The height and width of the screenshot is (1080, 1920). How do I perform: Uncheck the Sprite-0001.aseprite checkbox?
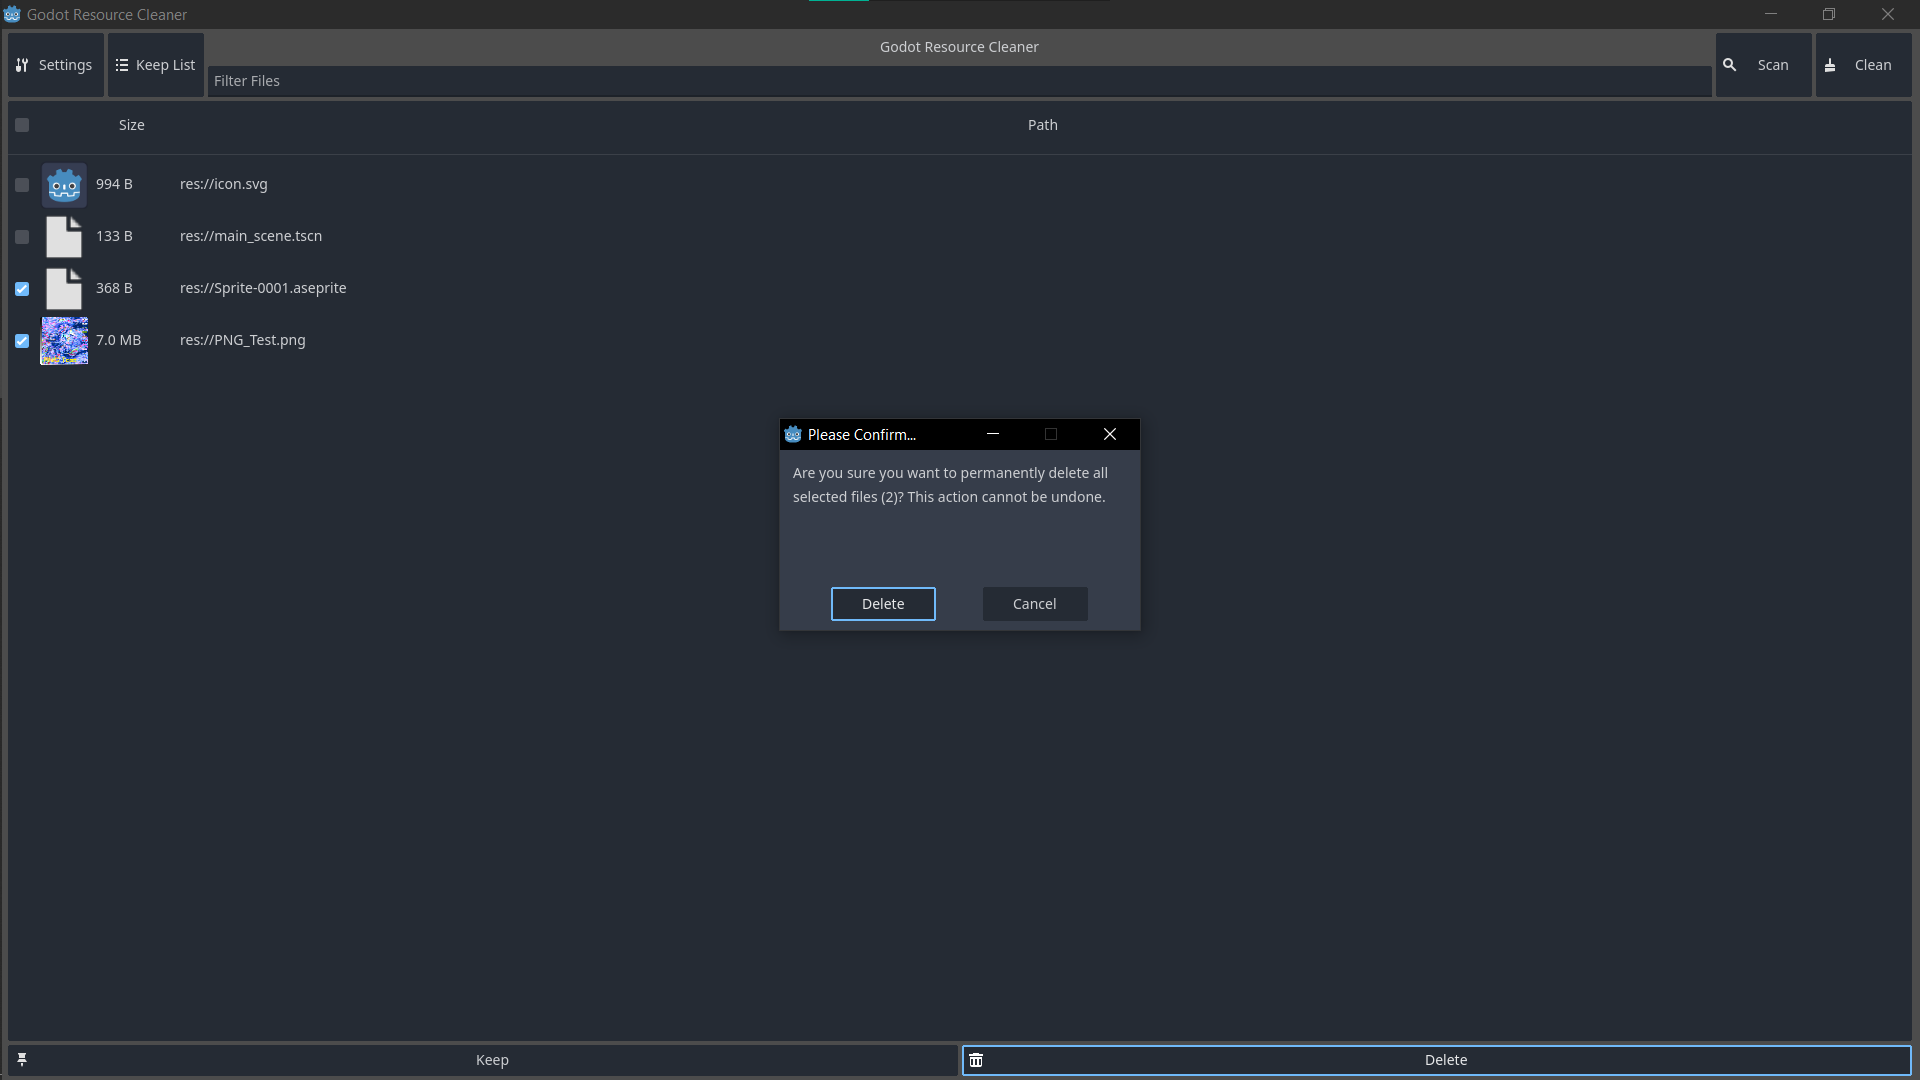coord(22,289)
